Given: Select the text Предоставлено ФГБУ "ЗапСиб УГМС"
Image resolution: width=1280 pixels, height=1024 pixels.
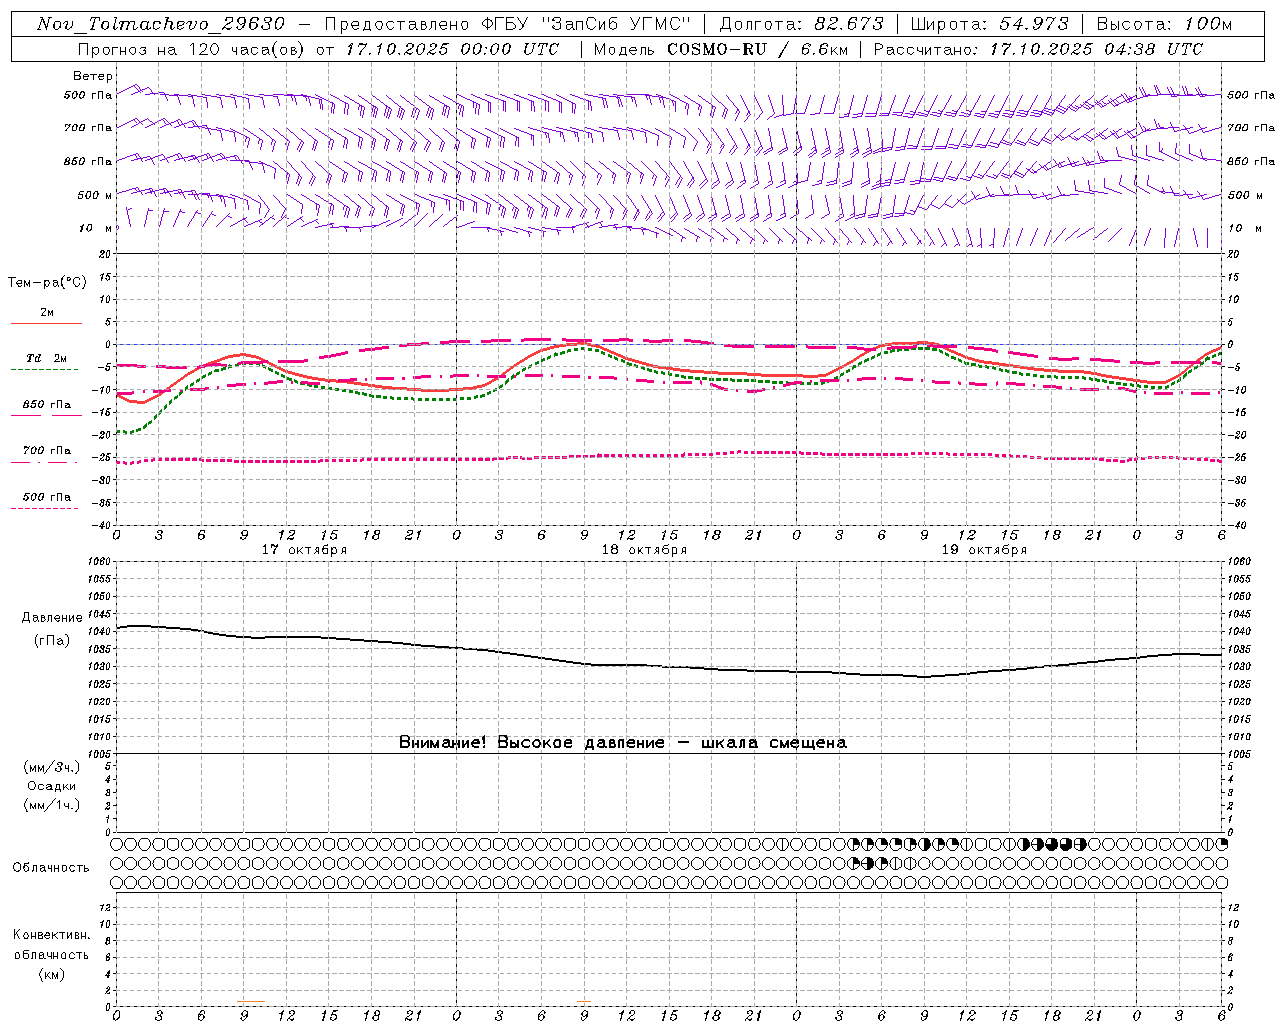Looking at the screenshot, I should [x=508, y=24].
